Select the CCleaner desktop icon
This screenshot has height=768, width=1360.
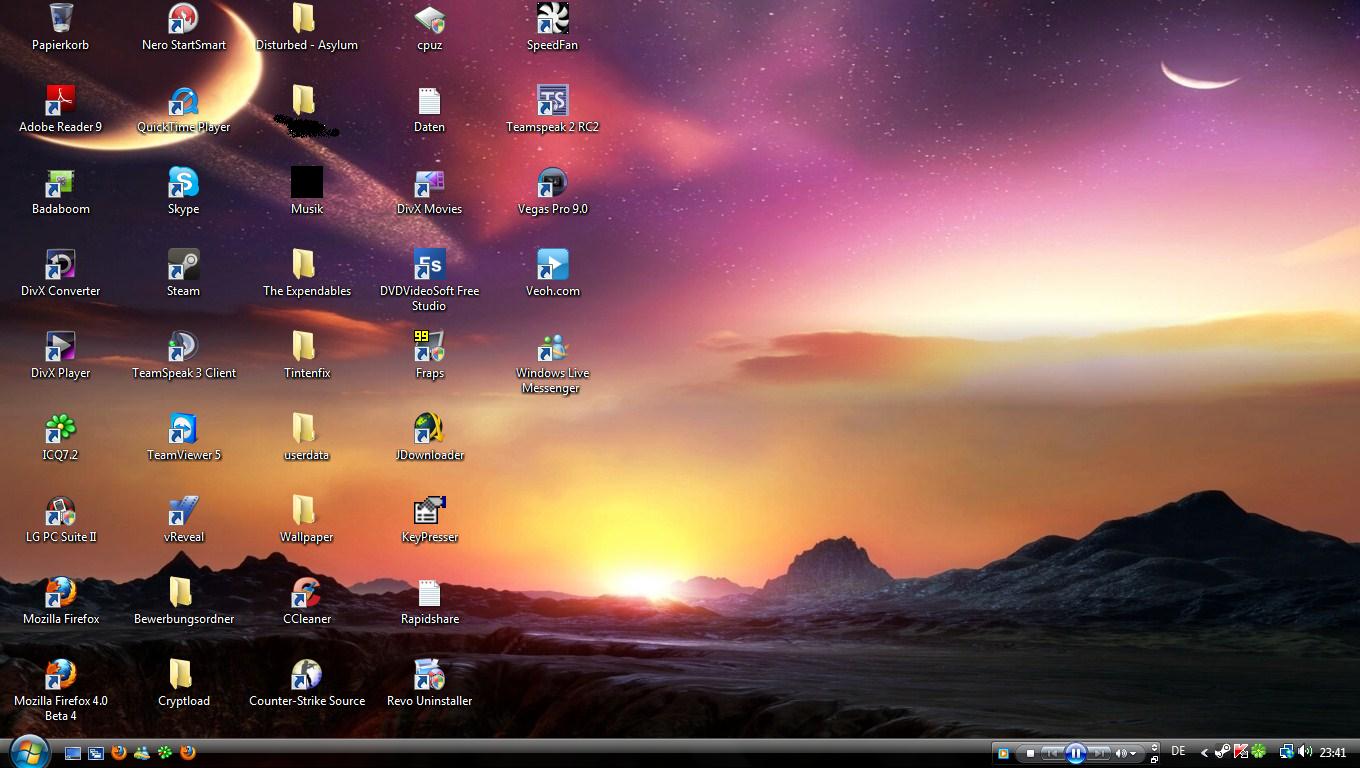pos(306,595)
